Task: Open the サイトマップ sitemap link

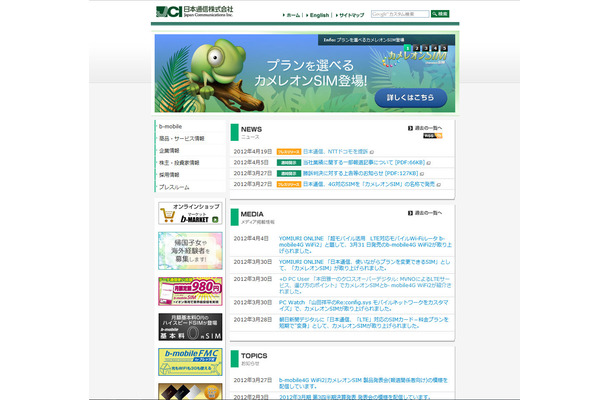Action: click(x=351, y=15)
